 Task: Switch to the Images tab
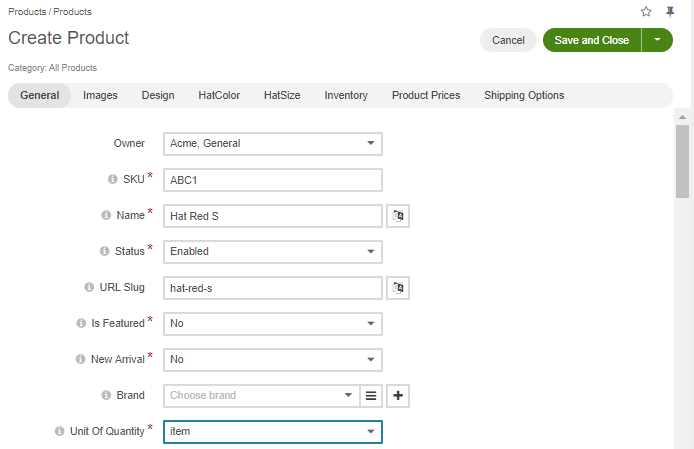tap(100, 96)
